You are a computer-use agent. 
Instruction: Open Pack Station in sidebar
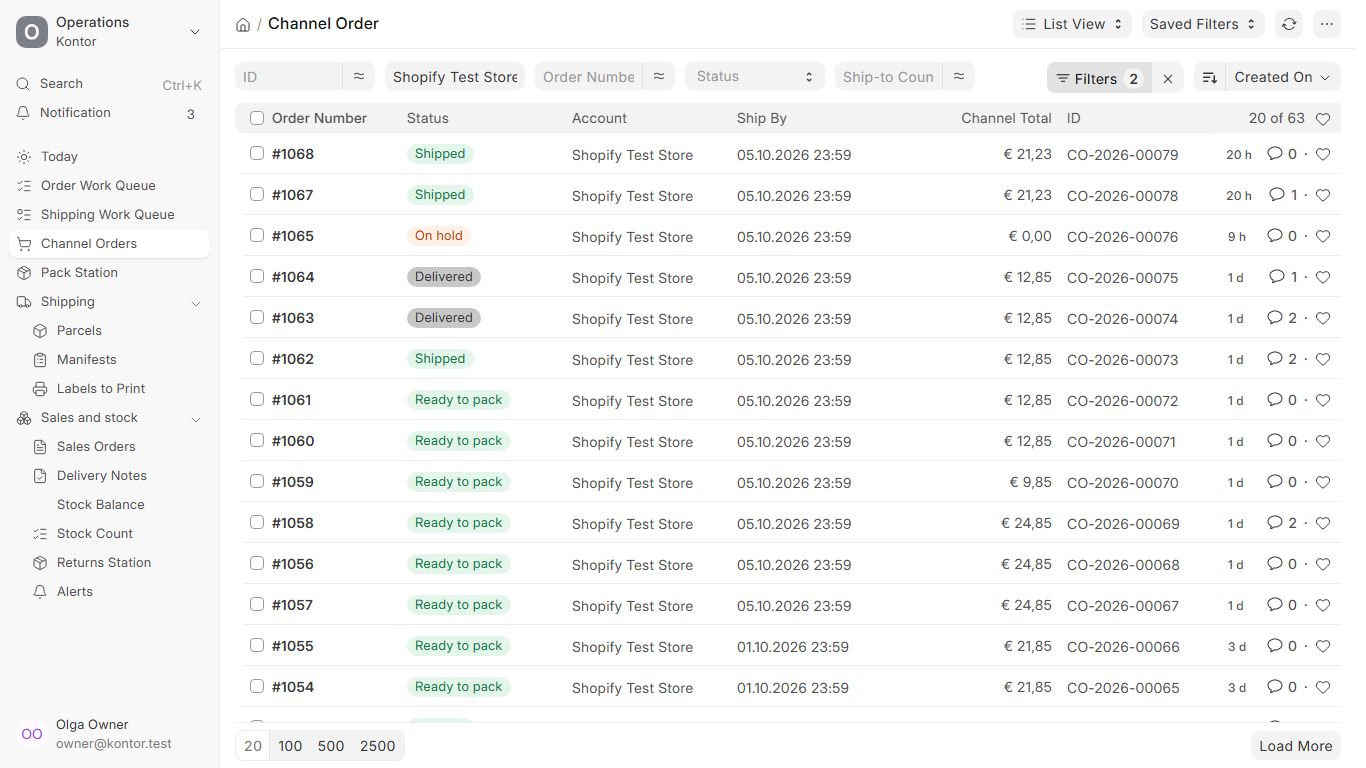(x=110, y=273)
